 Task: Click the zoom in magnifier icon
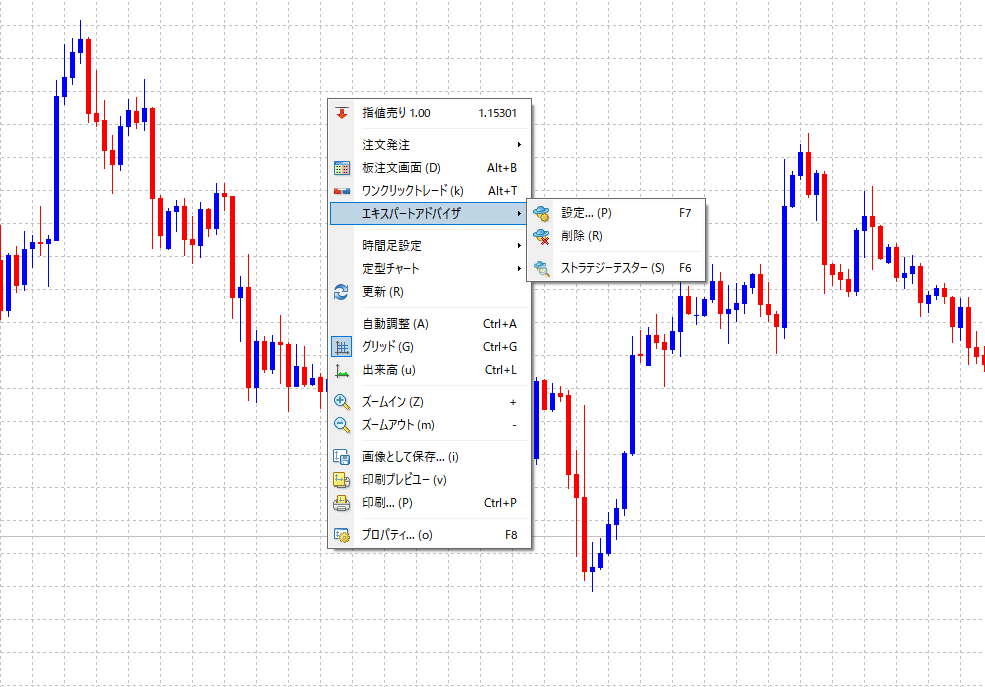341,402
